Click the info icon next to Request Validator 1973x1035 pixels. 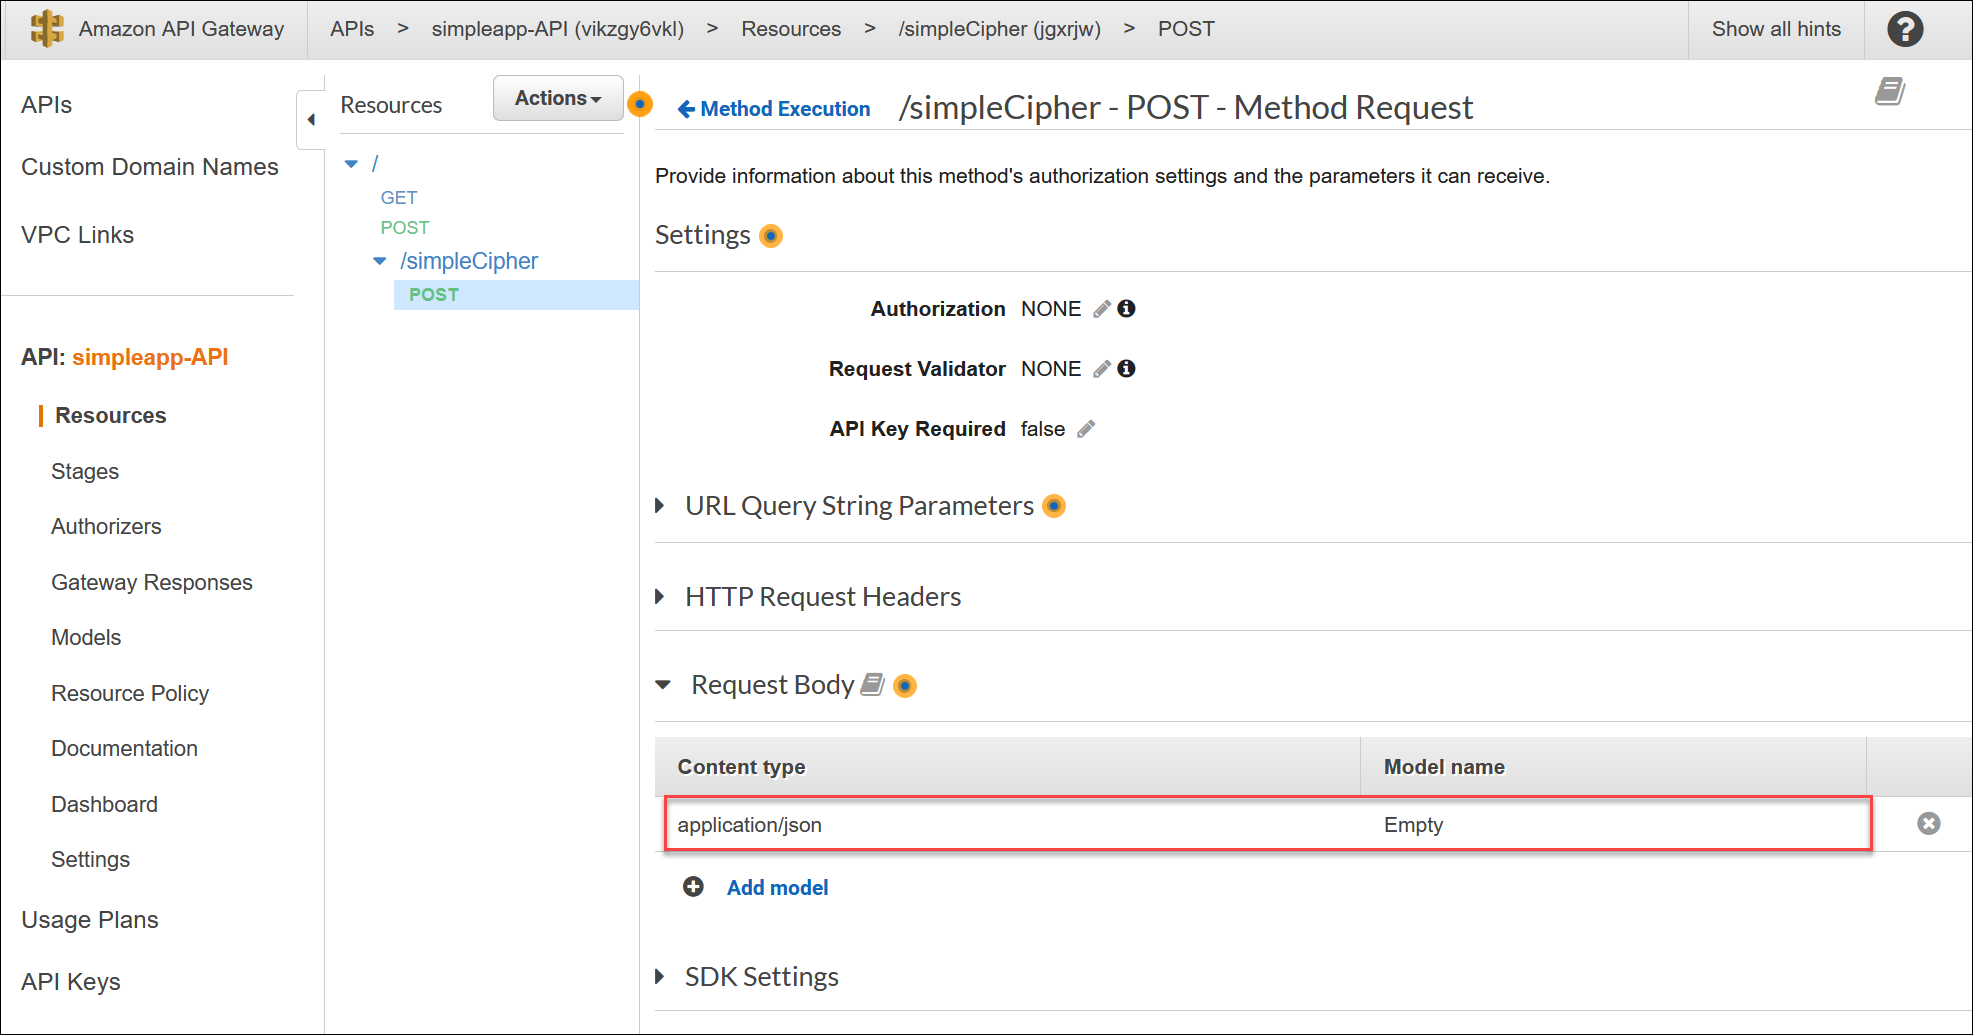1126,369
